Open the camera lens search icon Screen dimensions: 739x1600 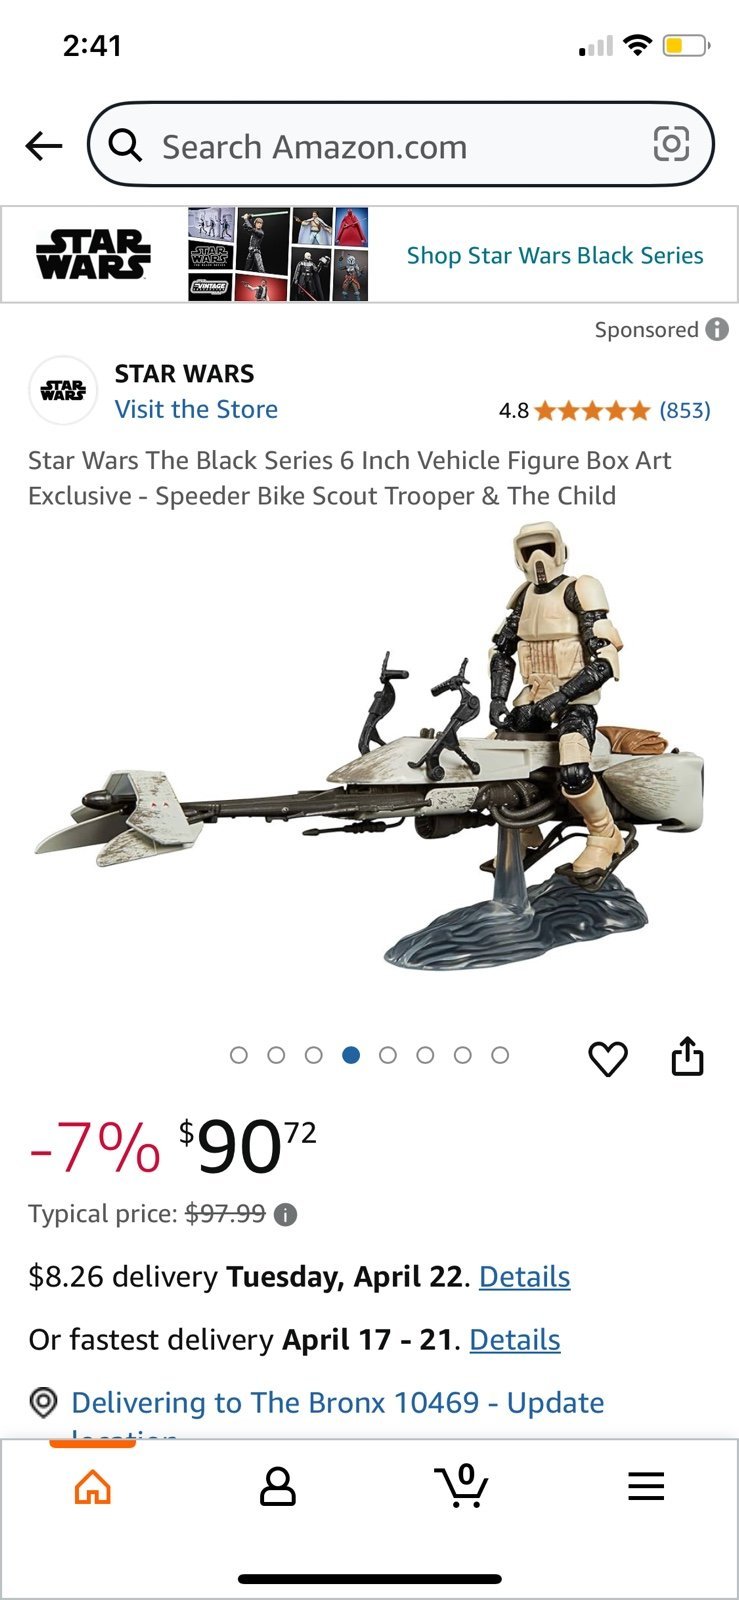pos(671,145)
